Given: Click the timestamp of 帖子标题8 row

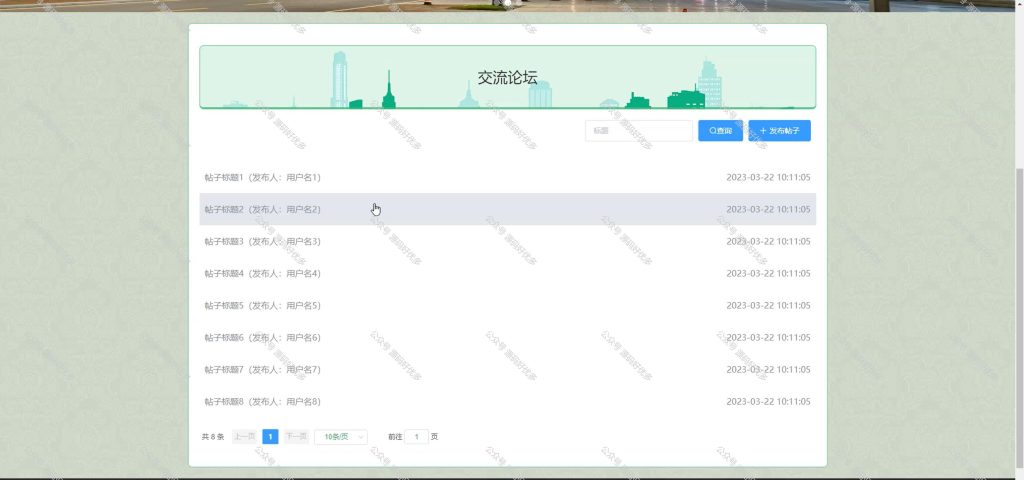Looking at the screenshot, I should (x=768, y=401).
